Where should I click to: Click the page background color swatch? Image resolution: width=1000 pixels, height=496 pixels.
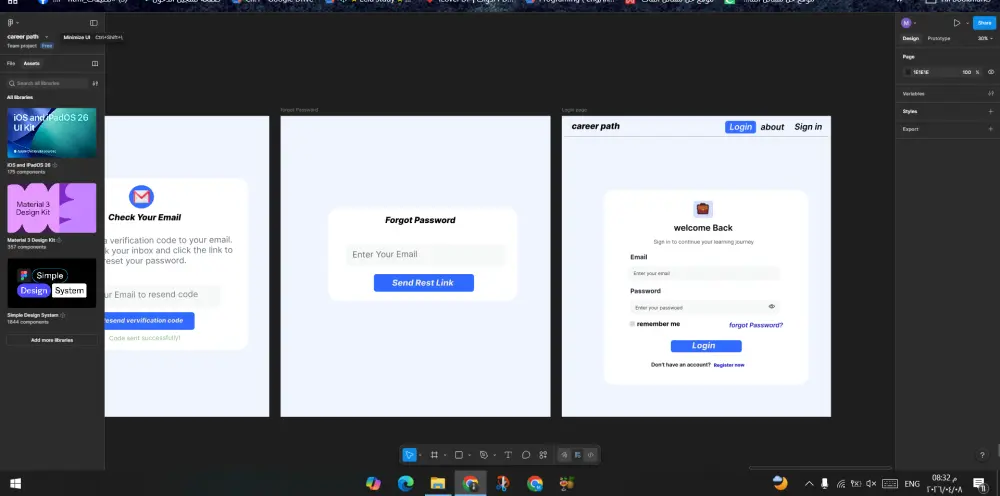coord(908,72)
